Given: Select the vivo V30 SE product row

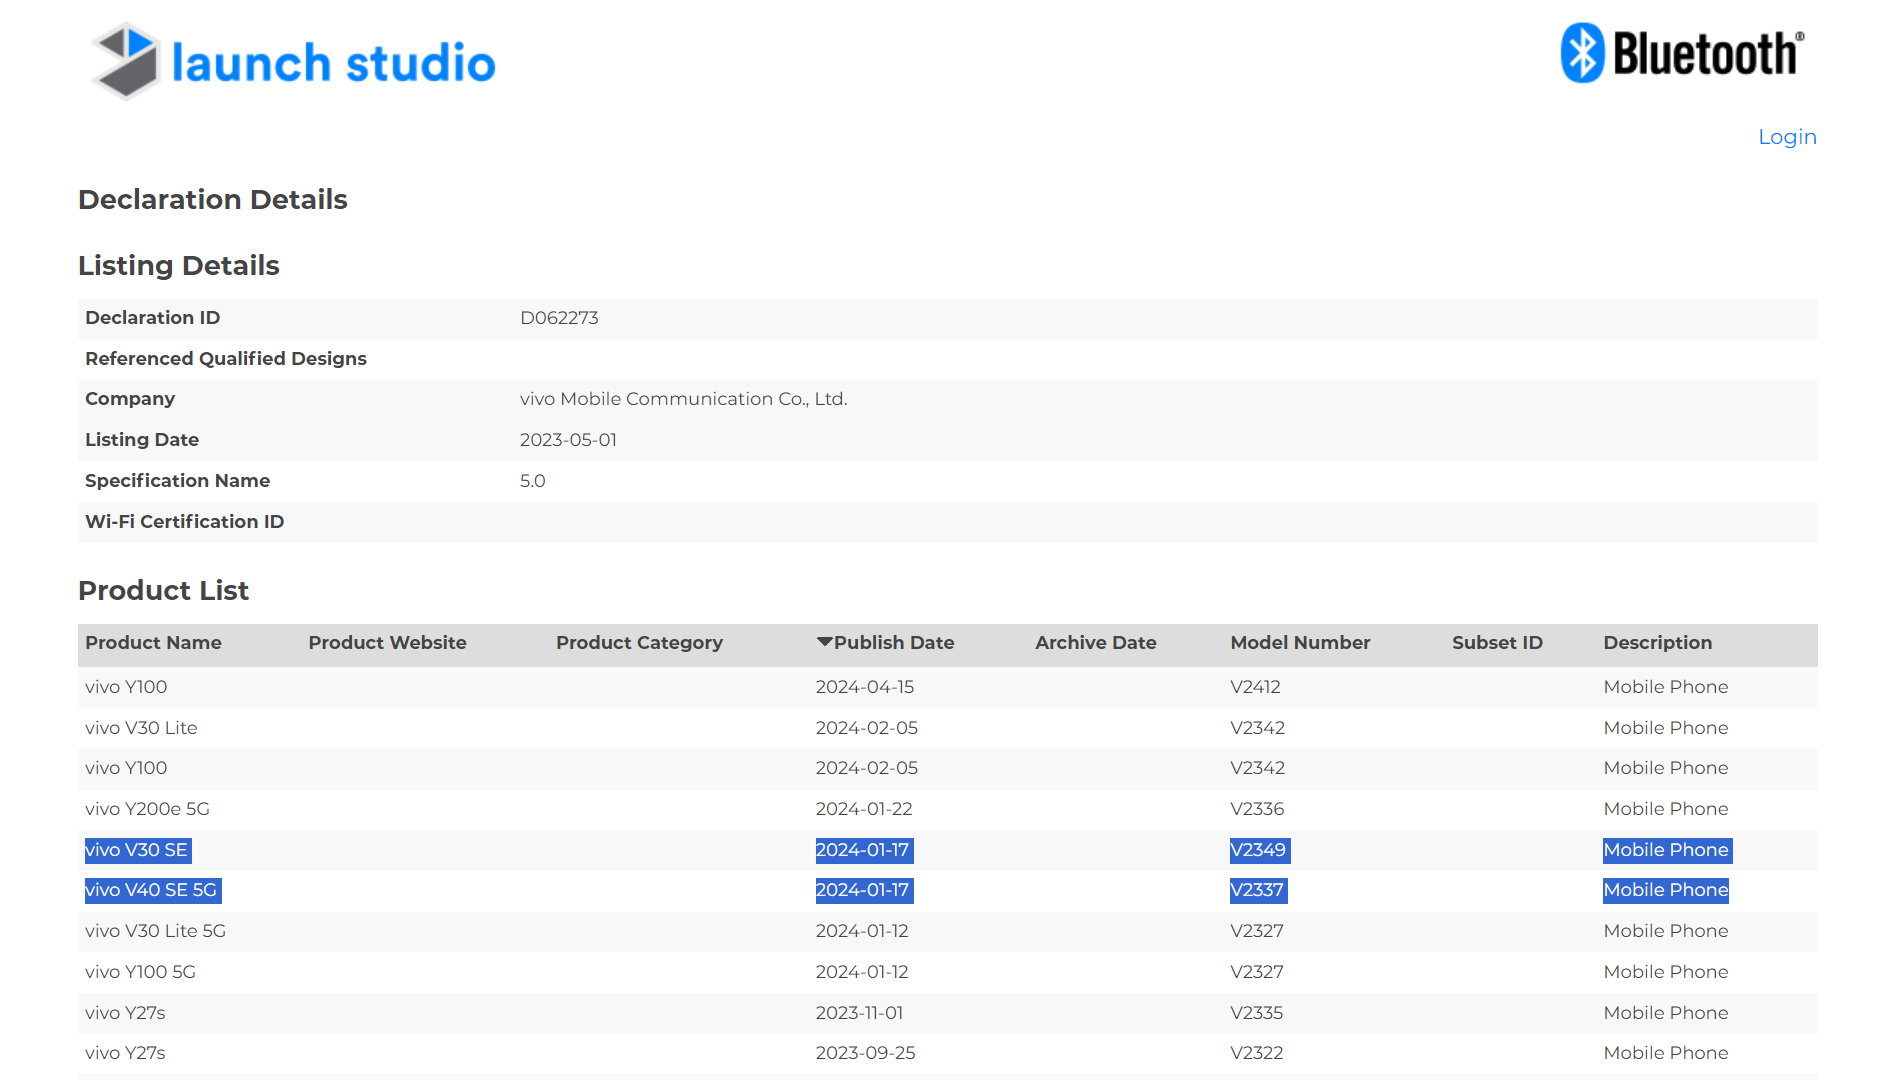Looking at the screenshot, I should pos(137,850).
